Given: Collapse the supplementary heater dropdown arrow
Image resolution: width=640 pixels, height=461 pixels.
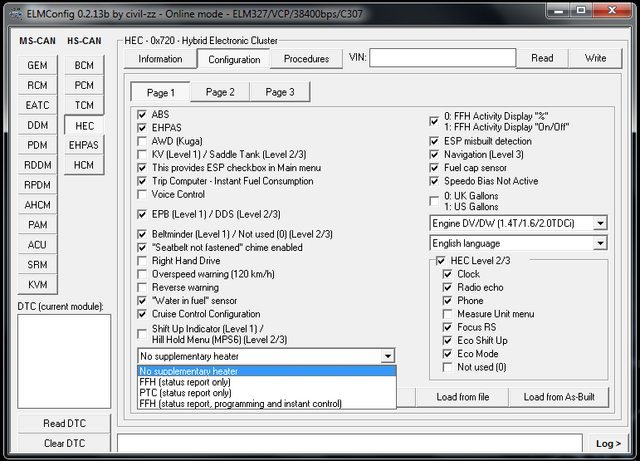Looking at the screenshot, I should pyautogui.click(x=388, y=356).
